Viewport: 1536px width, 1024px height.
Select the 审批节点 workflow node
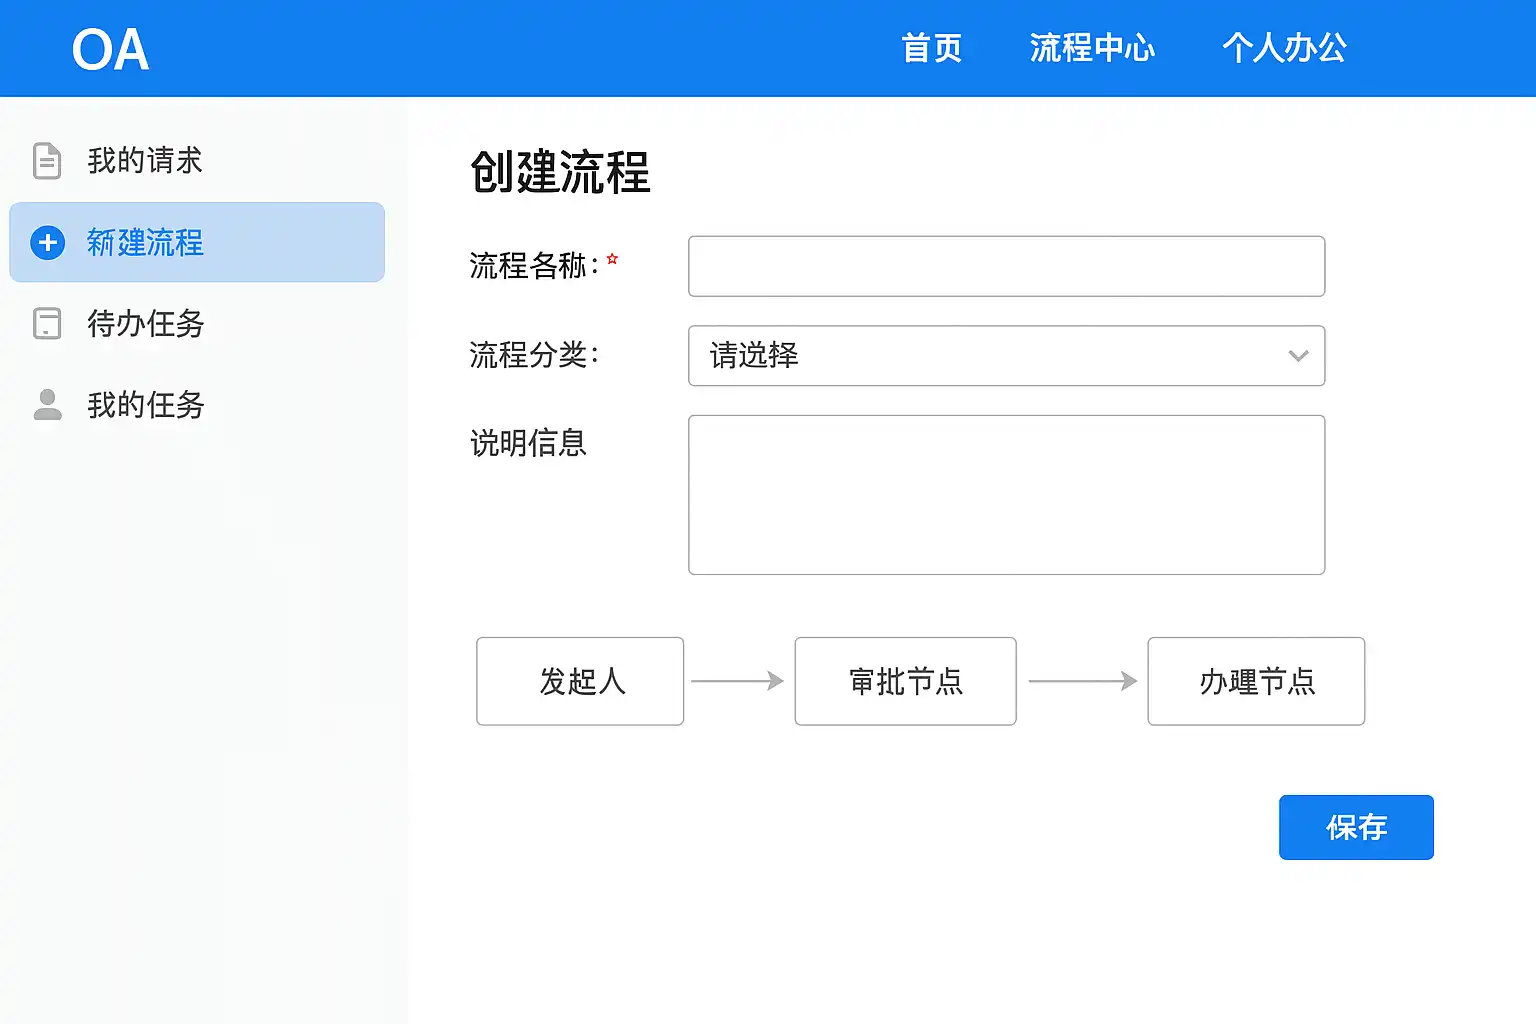[x=905, y=681]
